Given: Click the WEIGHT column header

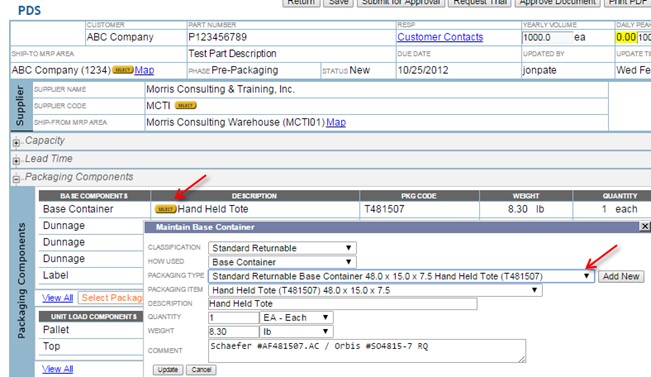Looking at the screenshot, I should click(x=526, y=196).
